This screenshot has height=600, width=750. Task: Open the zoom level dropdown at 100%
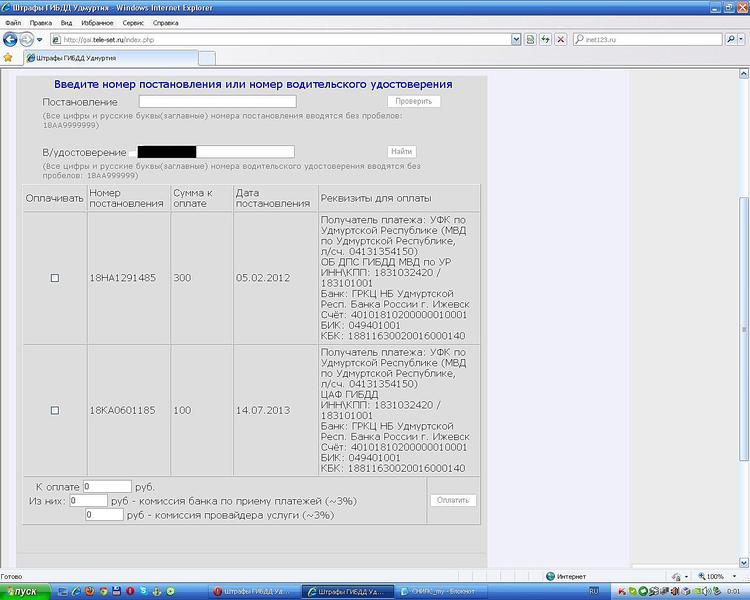pos(731,577)
